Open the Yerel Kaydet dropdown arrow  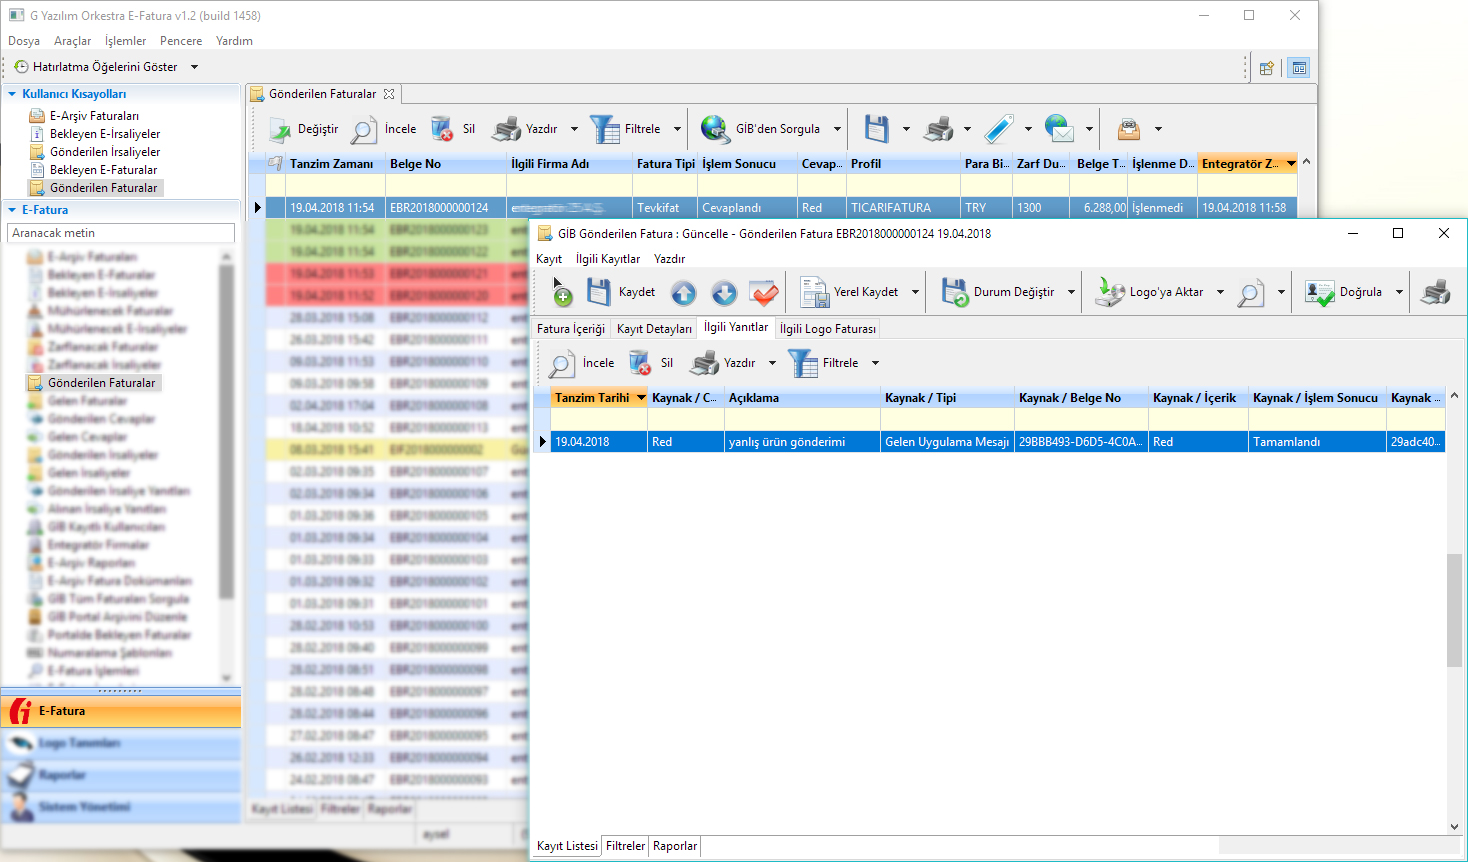[915, 292]
